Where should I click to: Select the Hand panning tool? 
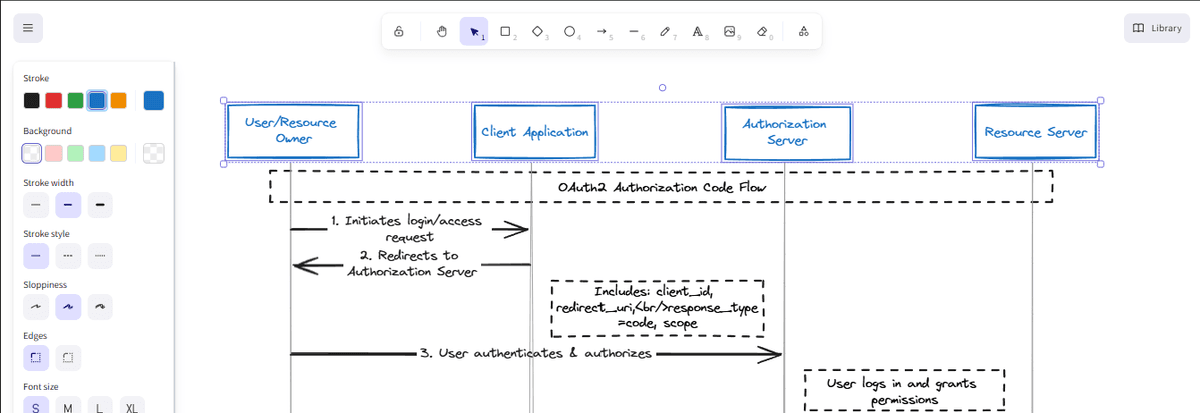(442, 31)
